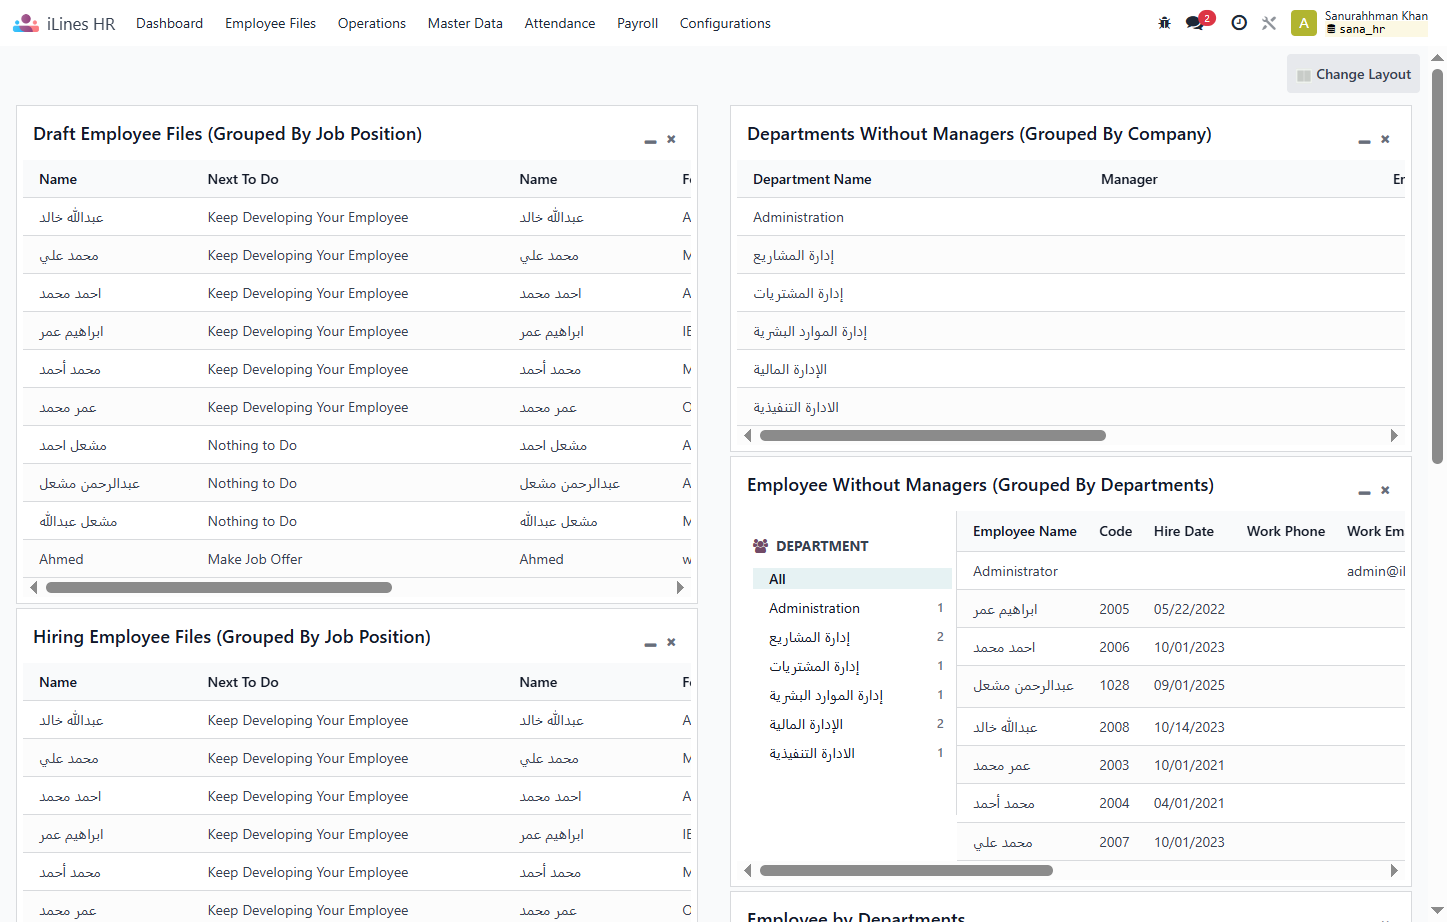Remove the Departments Without Managers panel
Screen dimensions: 1447x922
1385,139
